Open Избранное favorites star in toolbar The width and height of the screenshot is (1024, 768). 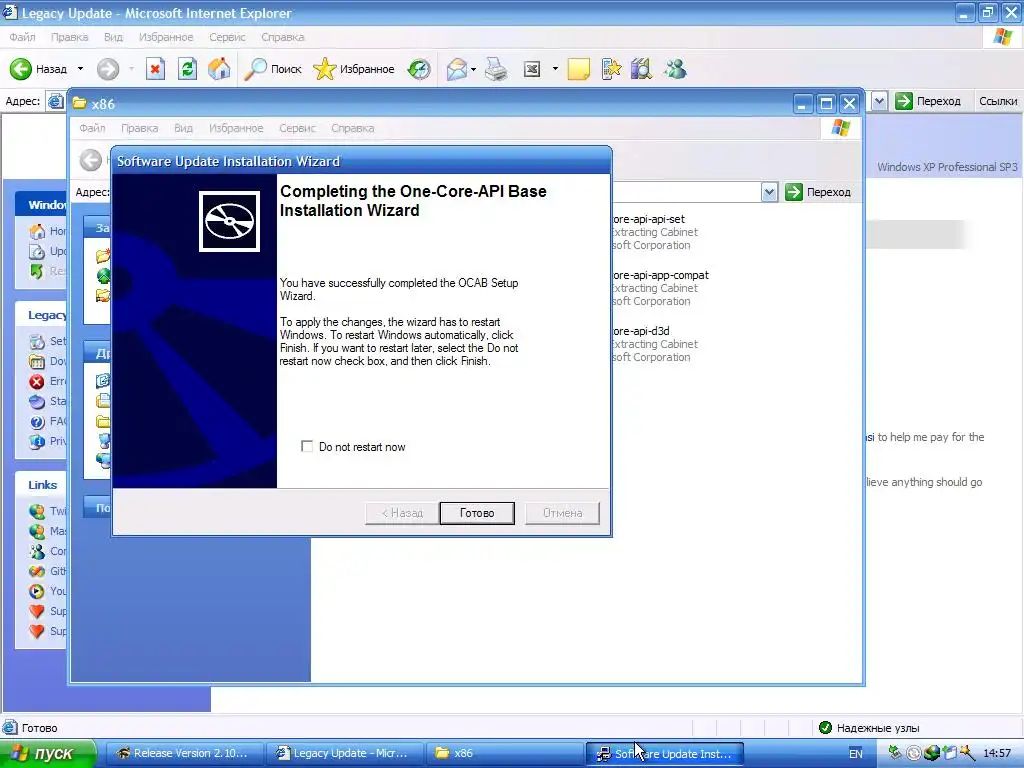coord(353,69)
